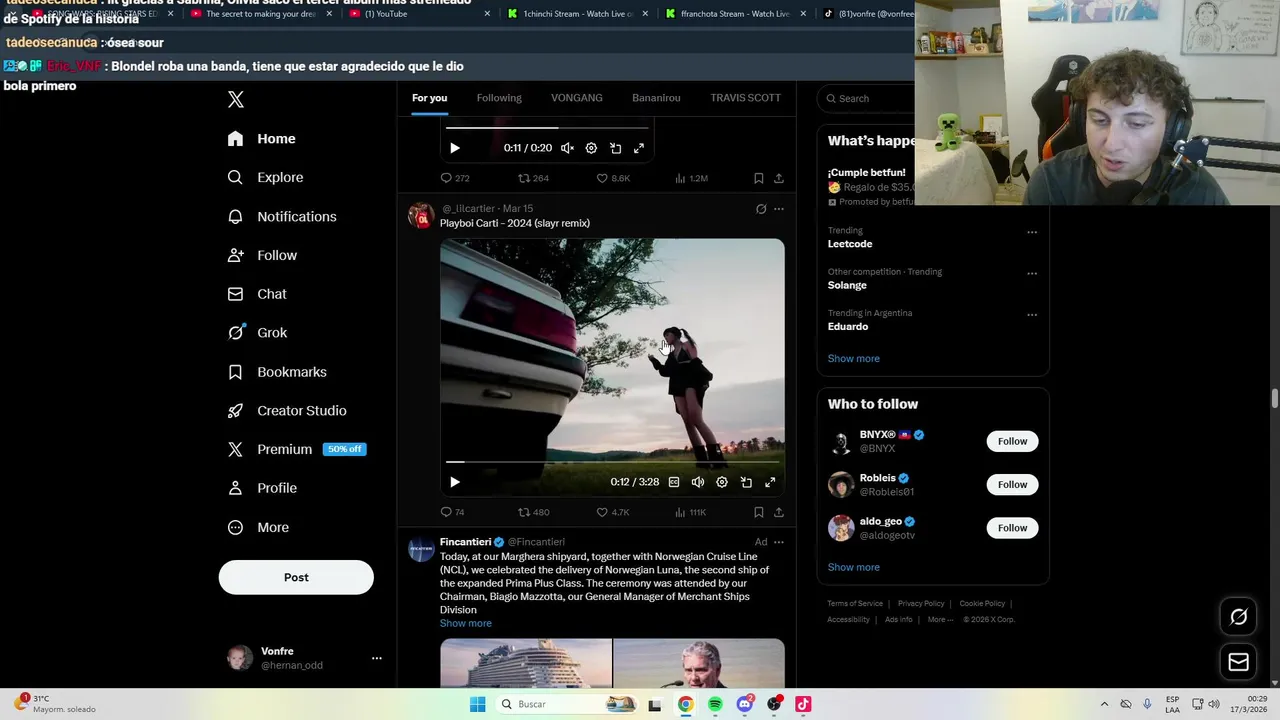Follow Robleis account
The image size is (1280, 720).
tap(1012, 485)
